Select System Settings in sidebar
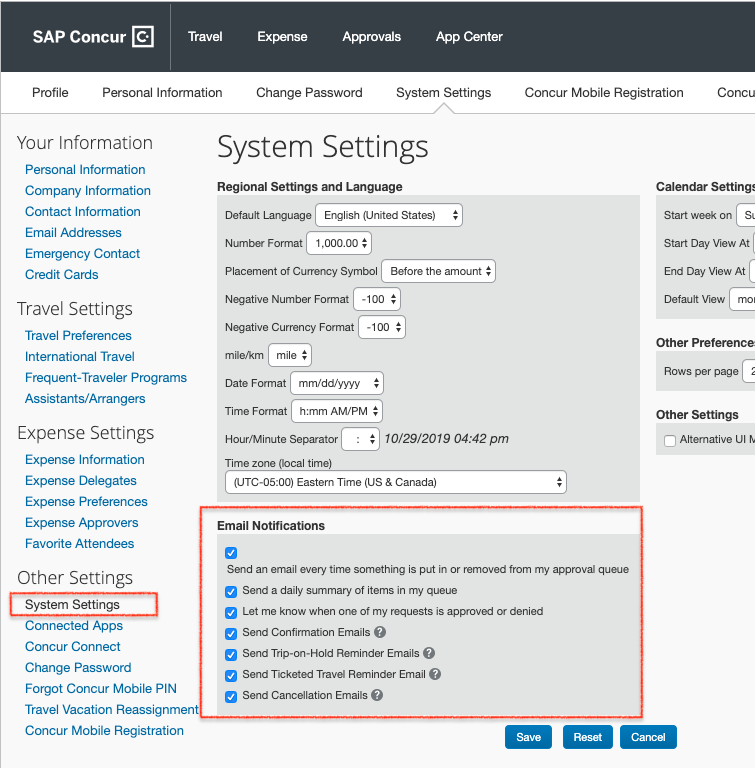The height and width of the screenshot is (768, 755). point(73,604)
